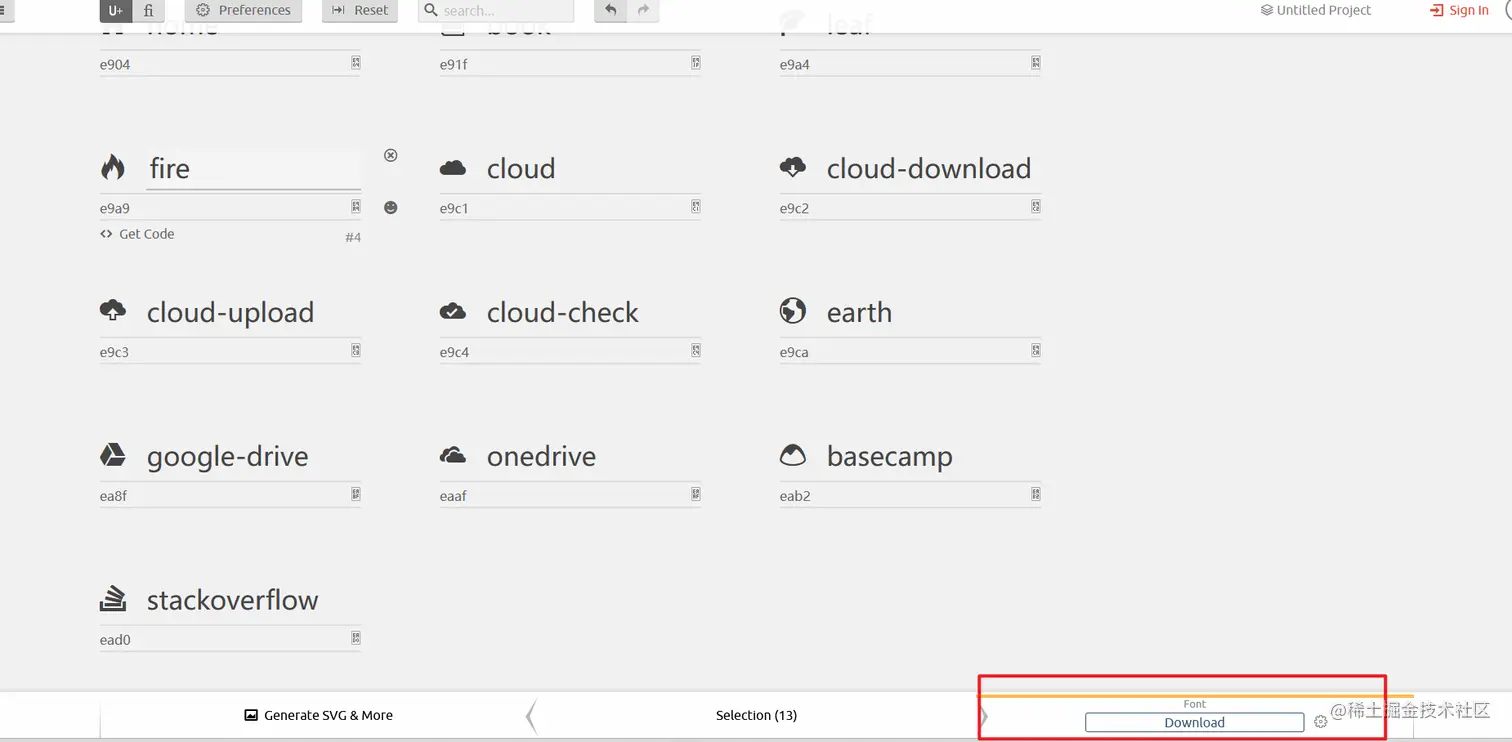Edit the cloud-upload name field

pyautogui.click(x=253, y=312)
